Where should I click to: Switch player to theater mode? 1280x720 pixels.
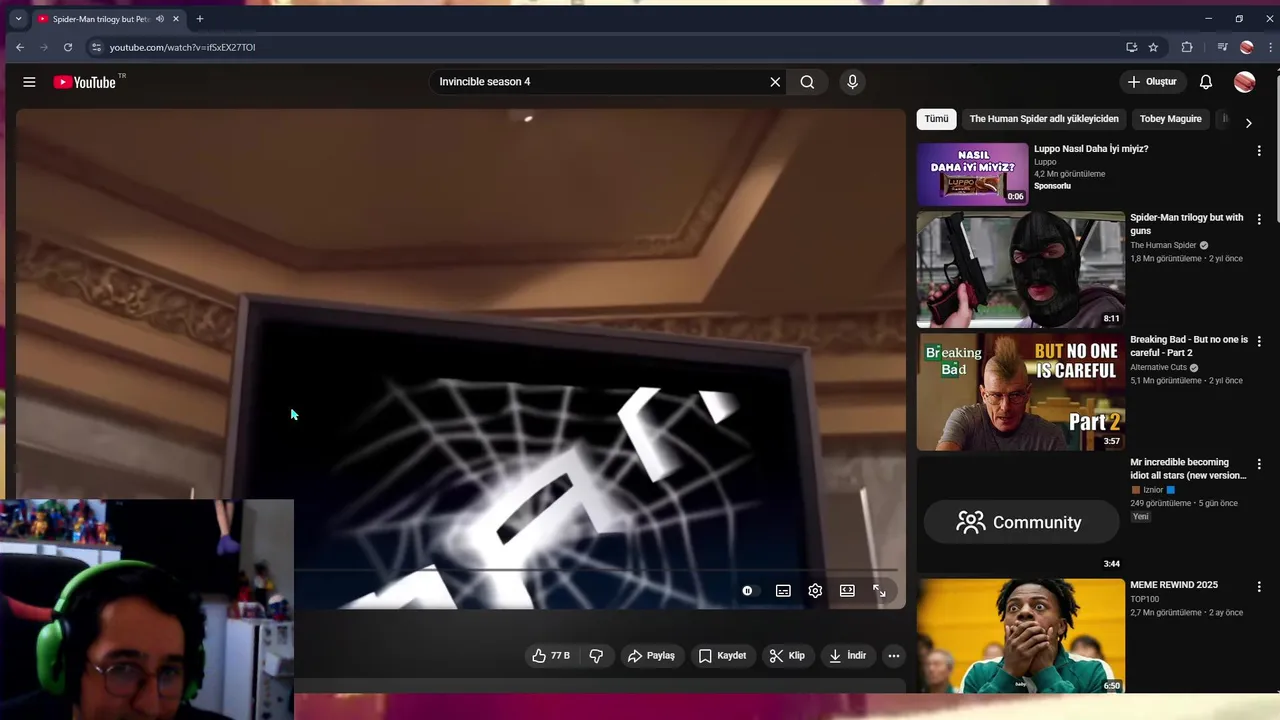point(847,591)
